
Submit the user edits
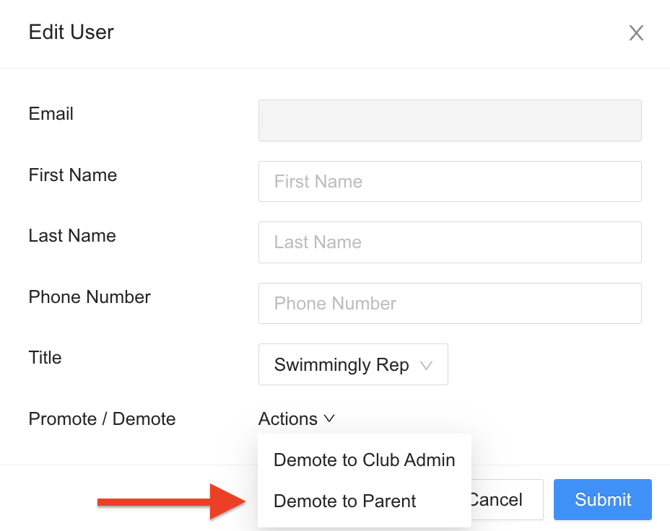click(x=602, y=499)
